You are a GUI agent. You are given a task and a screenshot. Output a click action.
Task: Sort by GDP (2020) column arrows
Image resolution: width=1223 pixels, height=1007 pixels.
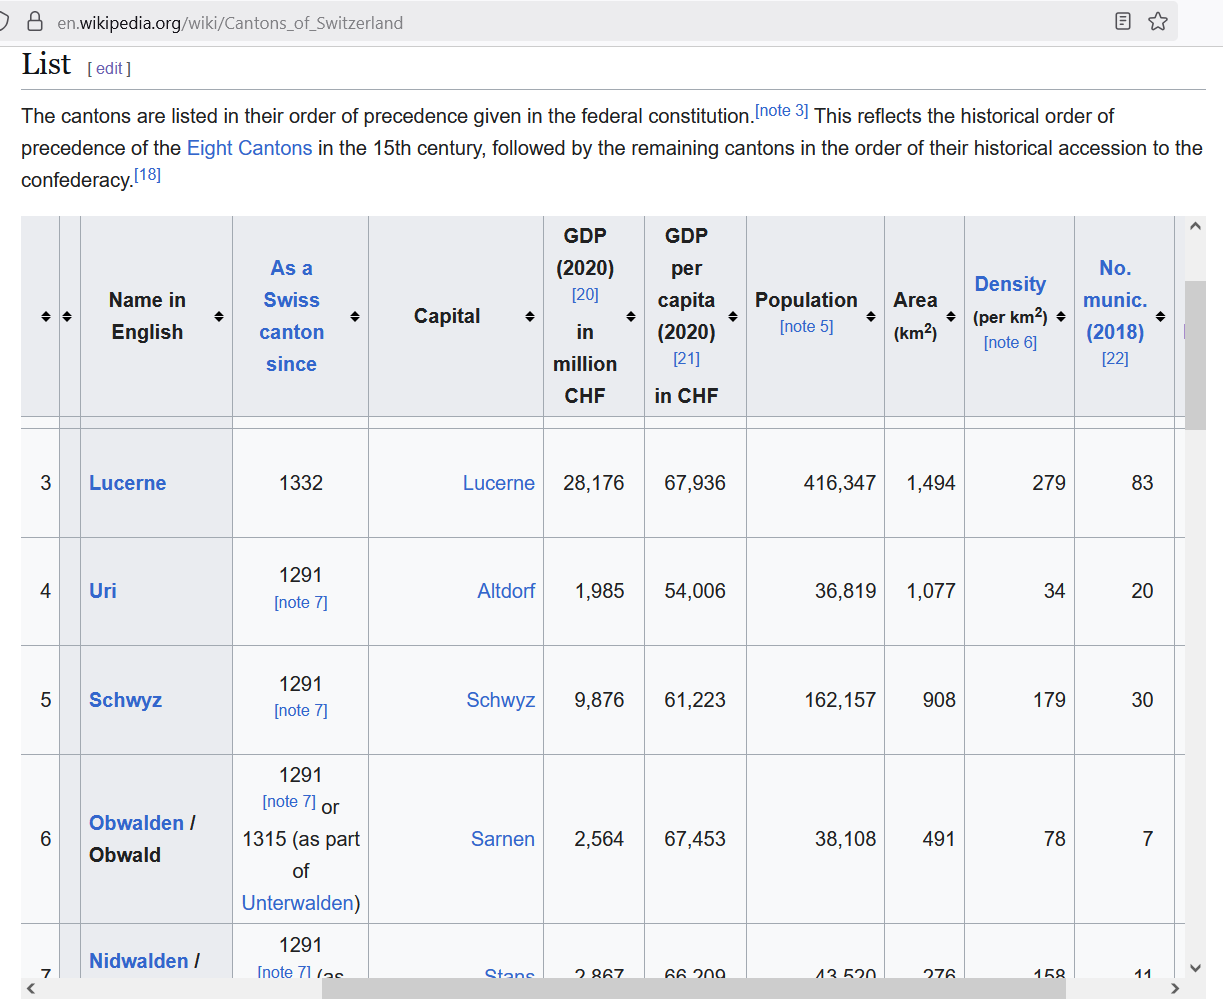pos(631,316)
